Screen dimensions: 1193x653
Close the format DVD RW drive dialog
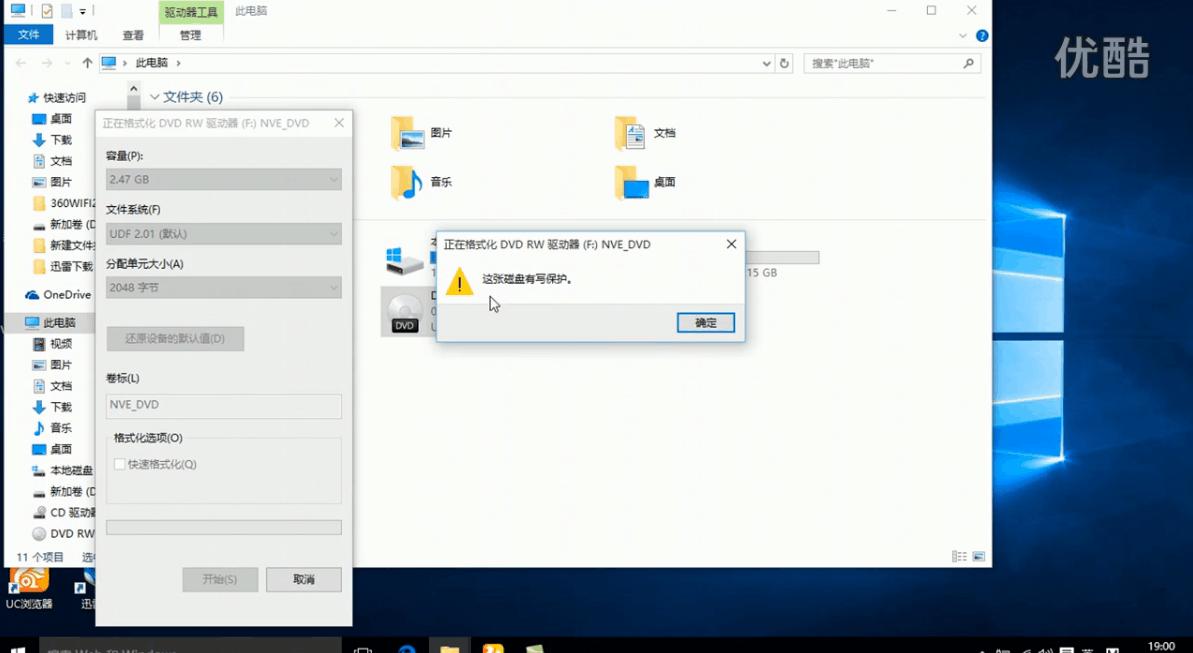[339, 123]
